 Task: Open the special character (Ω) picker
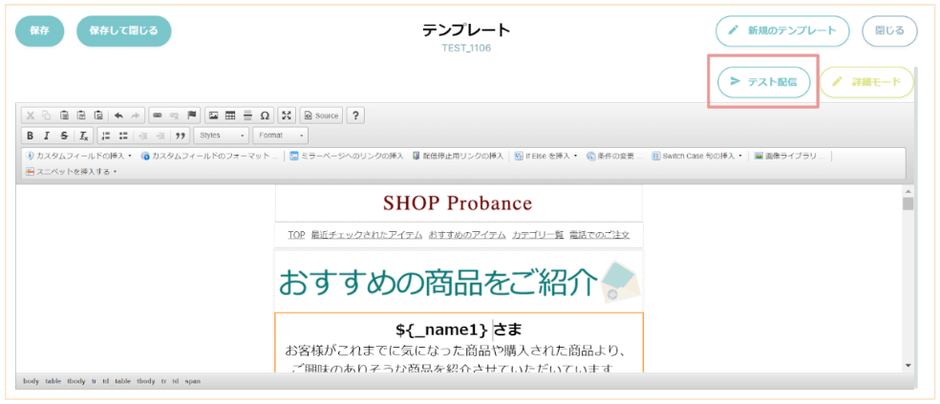pos(265,115)
